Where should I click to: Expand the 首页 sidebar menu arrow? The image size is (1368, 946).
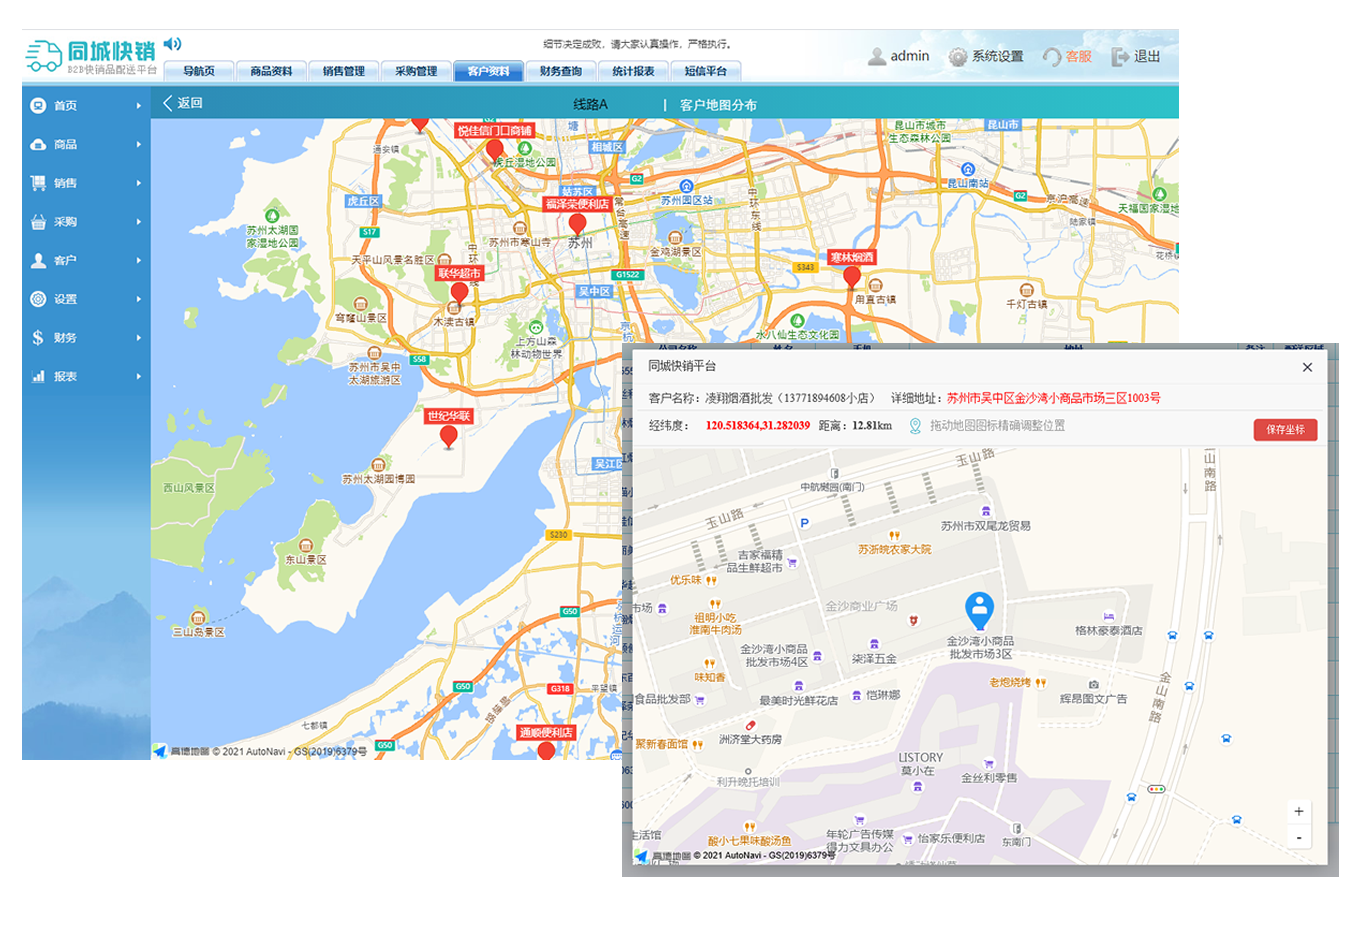point(139,105)
